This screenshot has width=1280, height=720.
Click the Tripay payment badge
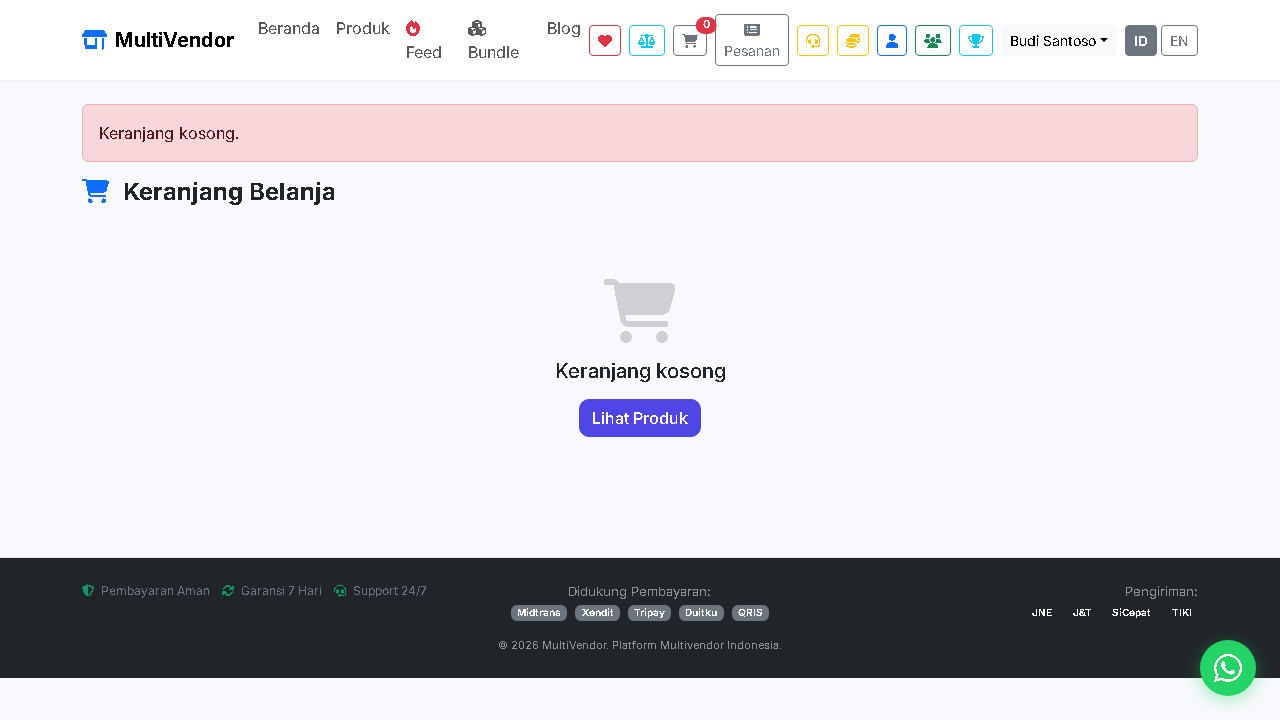click(649, 613)
